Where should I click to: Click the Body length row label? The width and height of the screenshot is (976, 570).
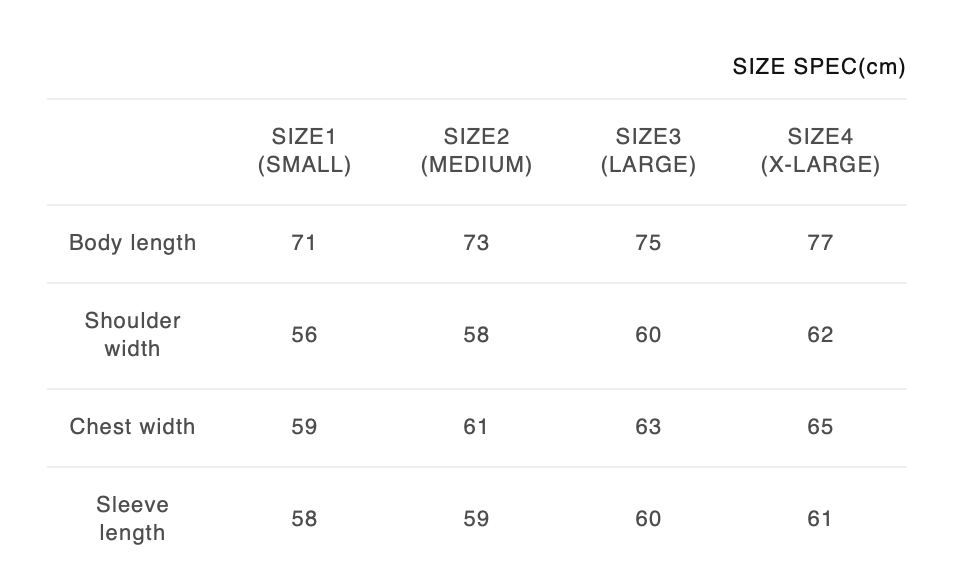[x=132, y=243]
